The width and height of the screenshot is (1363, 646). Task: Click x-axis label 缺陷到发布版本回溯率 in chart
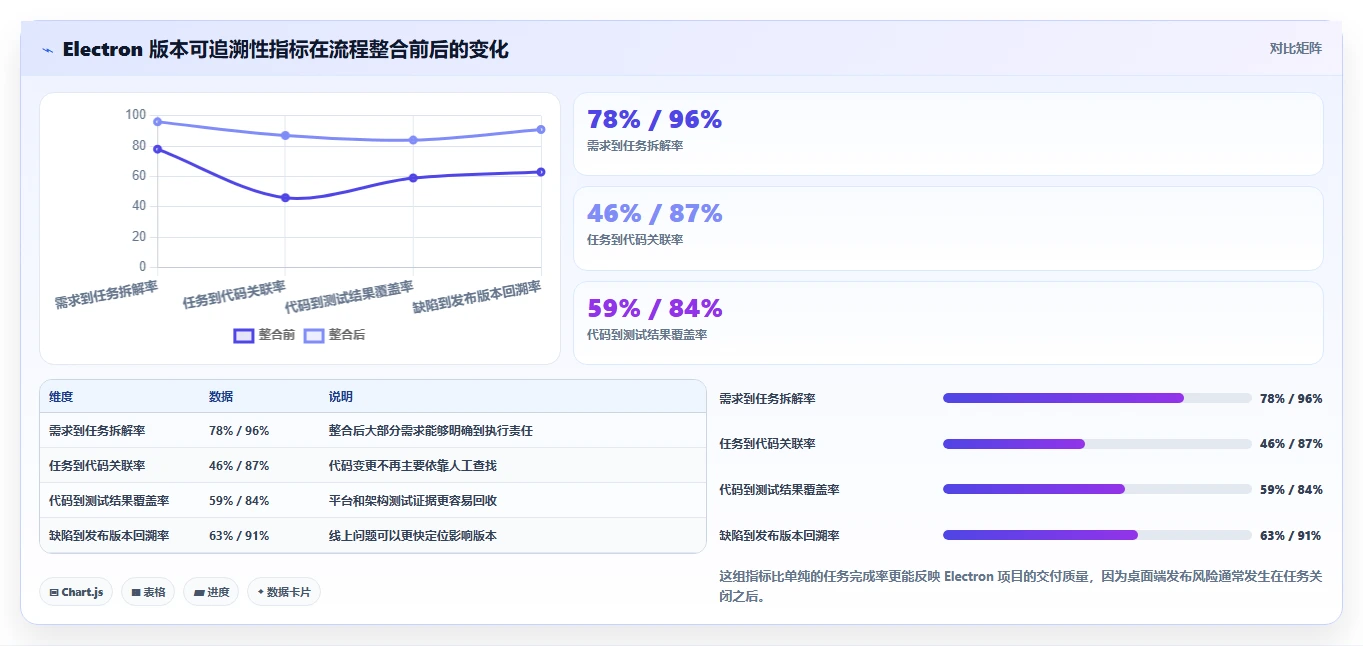click(x=477, y=297)
